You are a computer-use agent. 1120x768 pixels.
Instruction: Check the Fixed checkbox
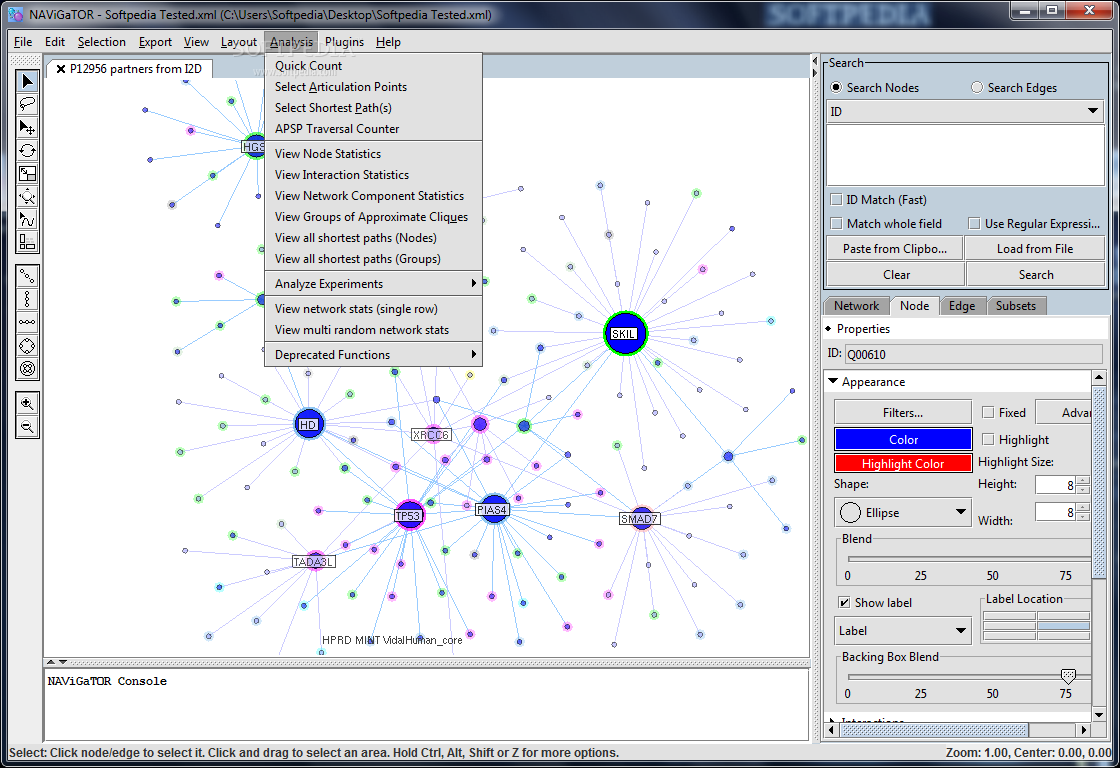point(988,412)
